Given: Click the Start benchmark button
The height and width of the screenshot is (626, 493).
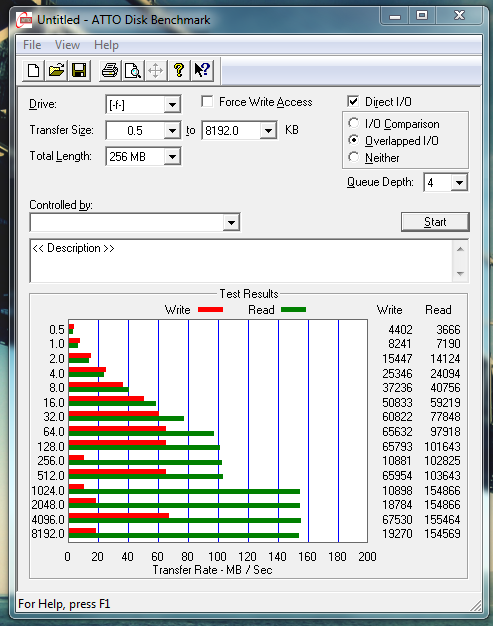Looking at the screenshot, I should [435, 222].
